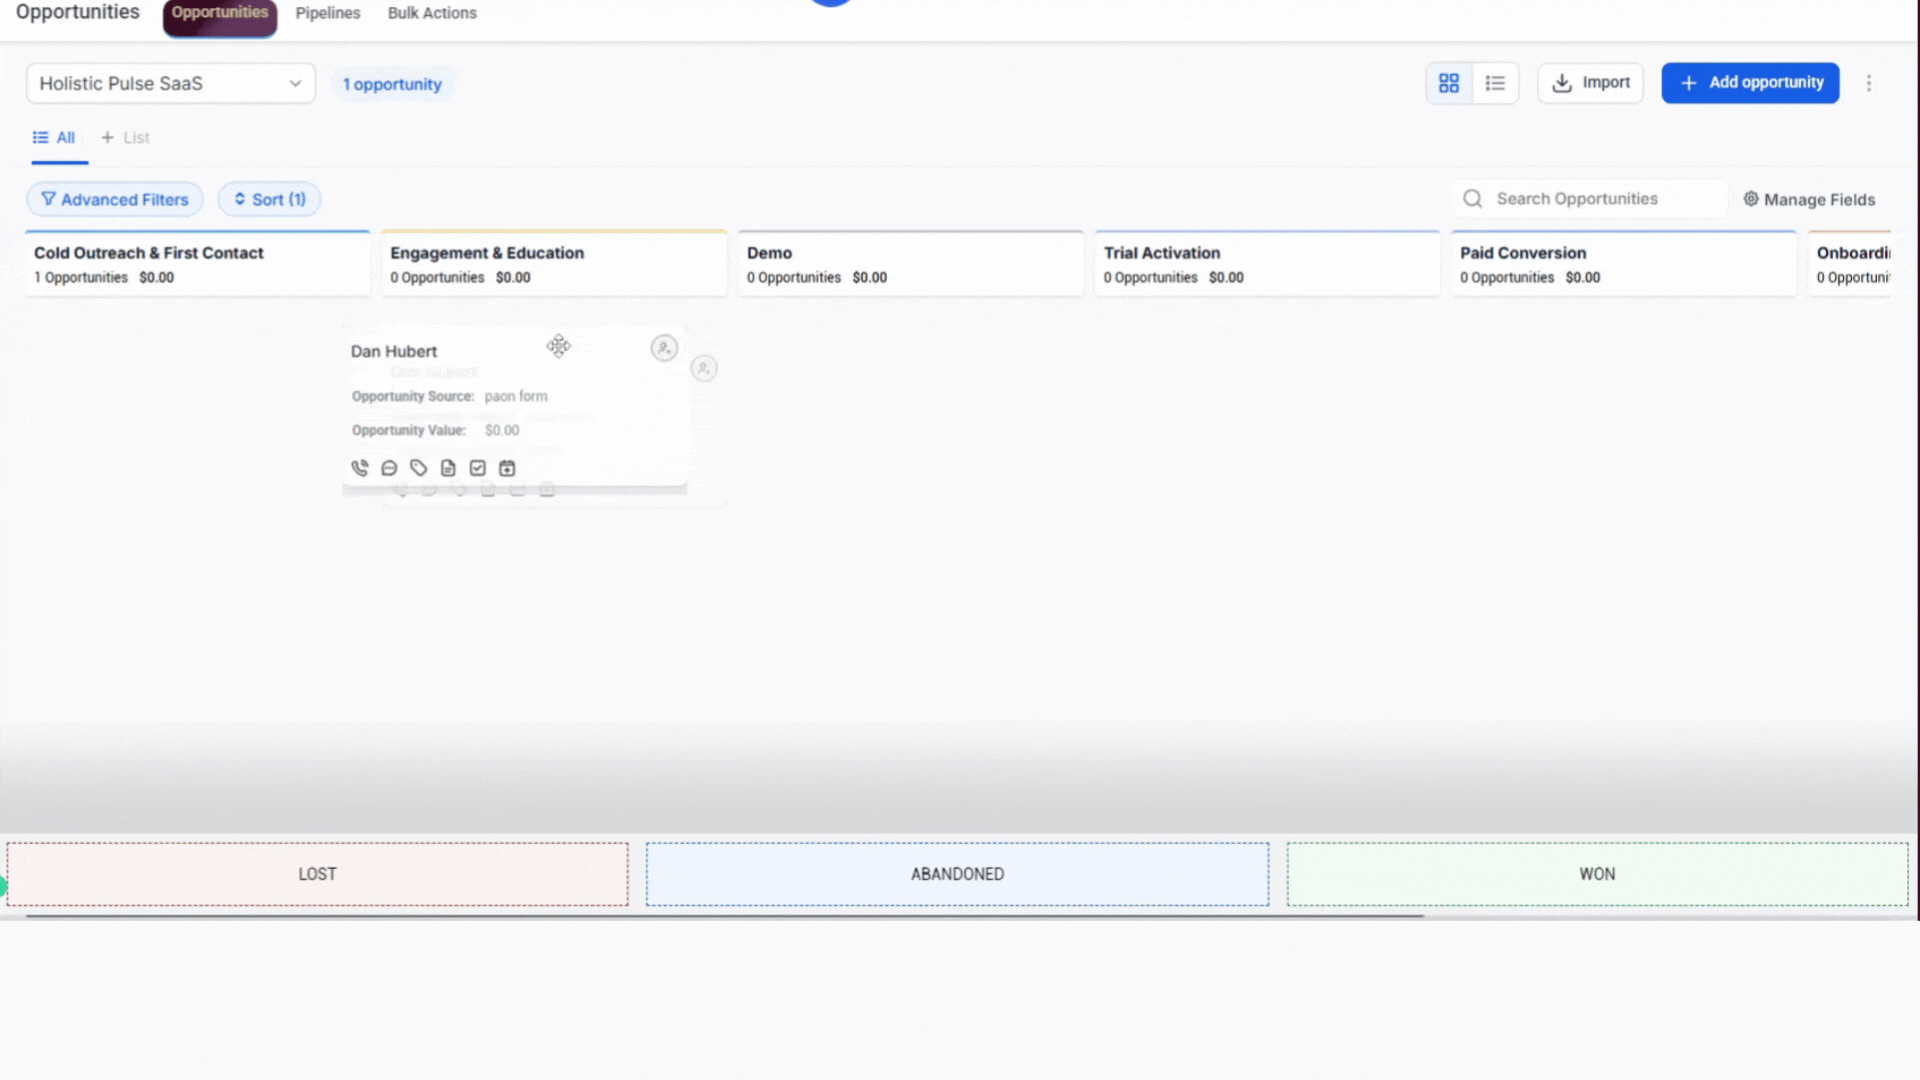Click the Paid Conversion stage header
1920x1080 pixels.
pos(1624,264)
